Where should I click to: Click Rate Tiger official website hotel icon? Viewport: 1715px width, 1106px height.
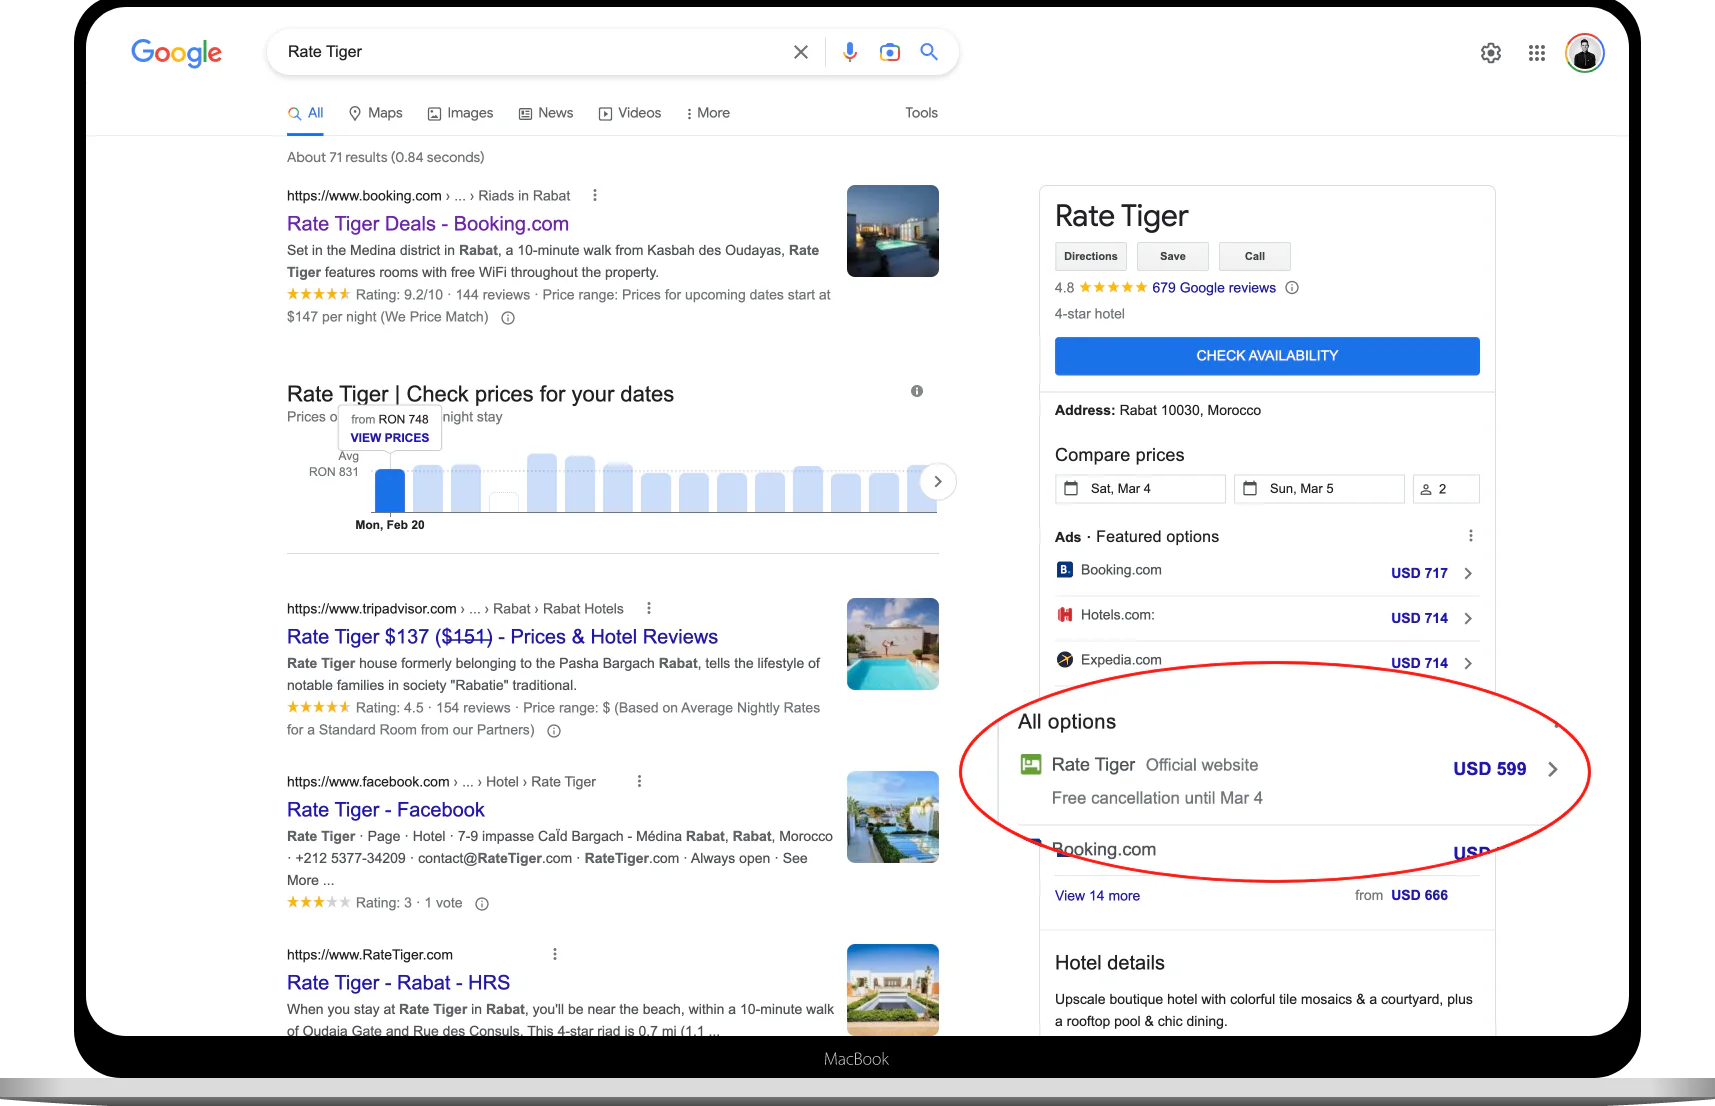1031,765
